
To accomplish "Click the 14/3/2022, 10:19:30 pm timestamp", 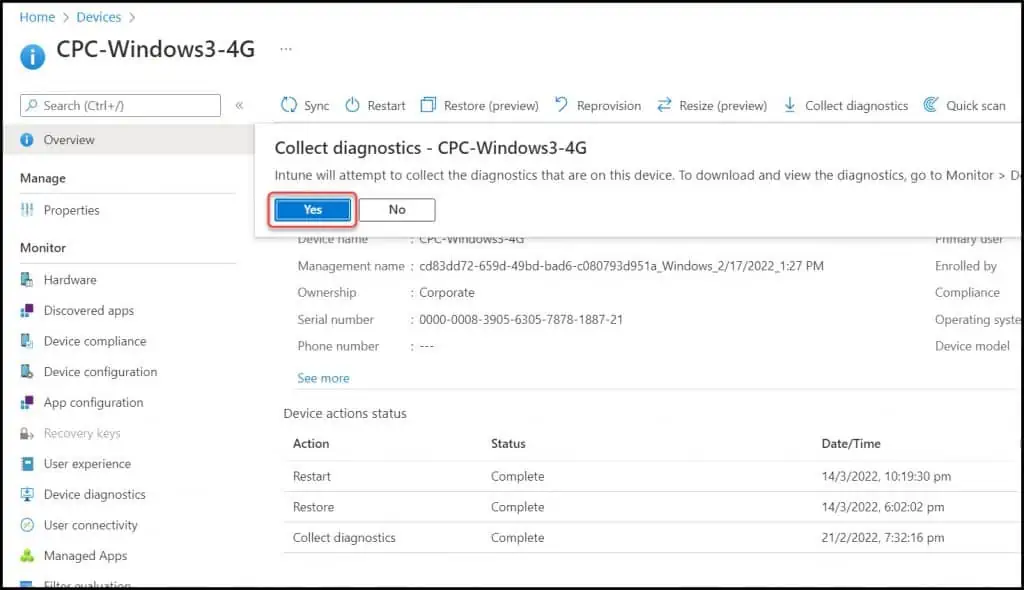I will [x=886, y=476].
